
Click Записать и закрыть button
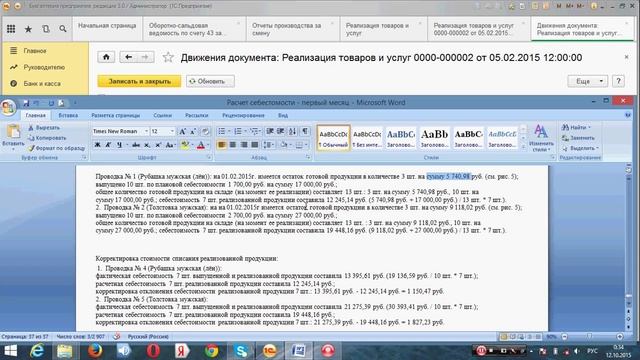pos(139,81)
